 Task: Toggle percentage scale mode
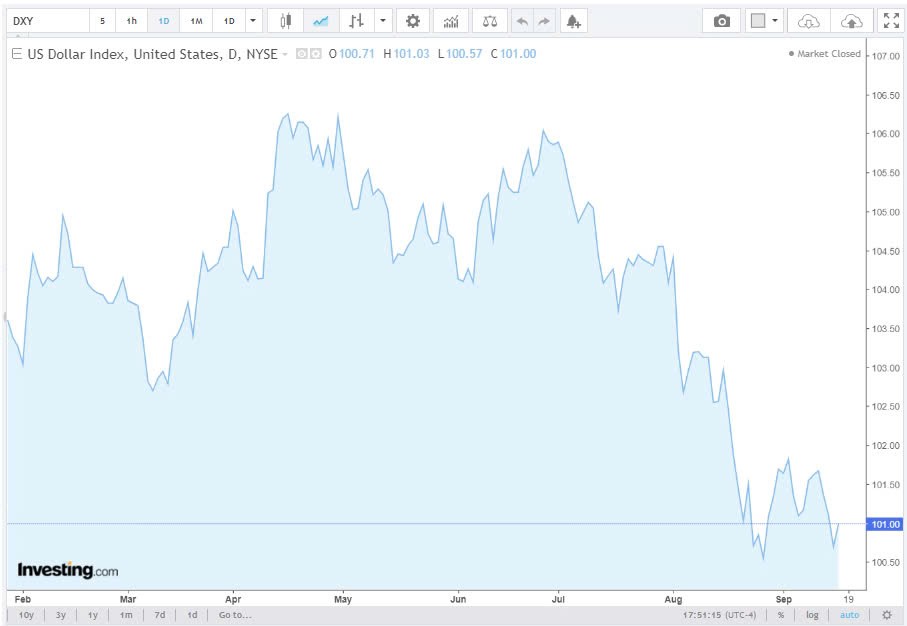pyautogui.click(x=781, y=615)
